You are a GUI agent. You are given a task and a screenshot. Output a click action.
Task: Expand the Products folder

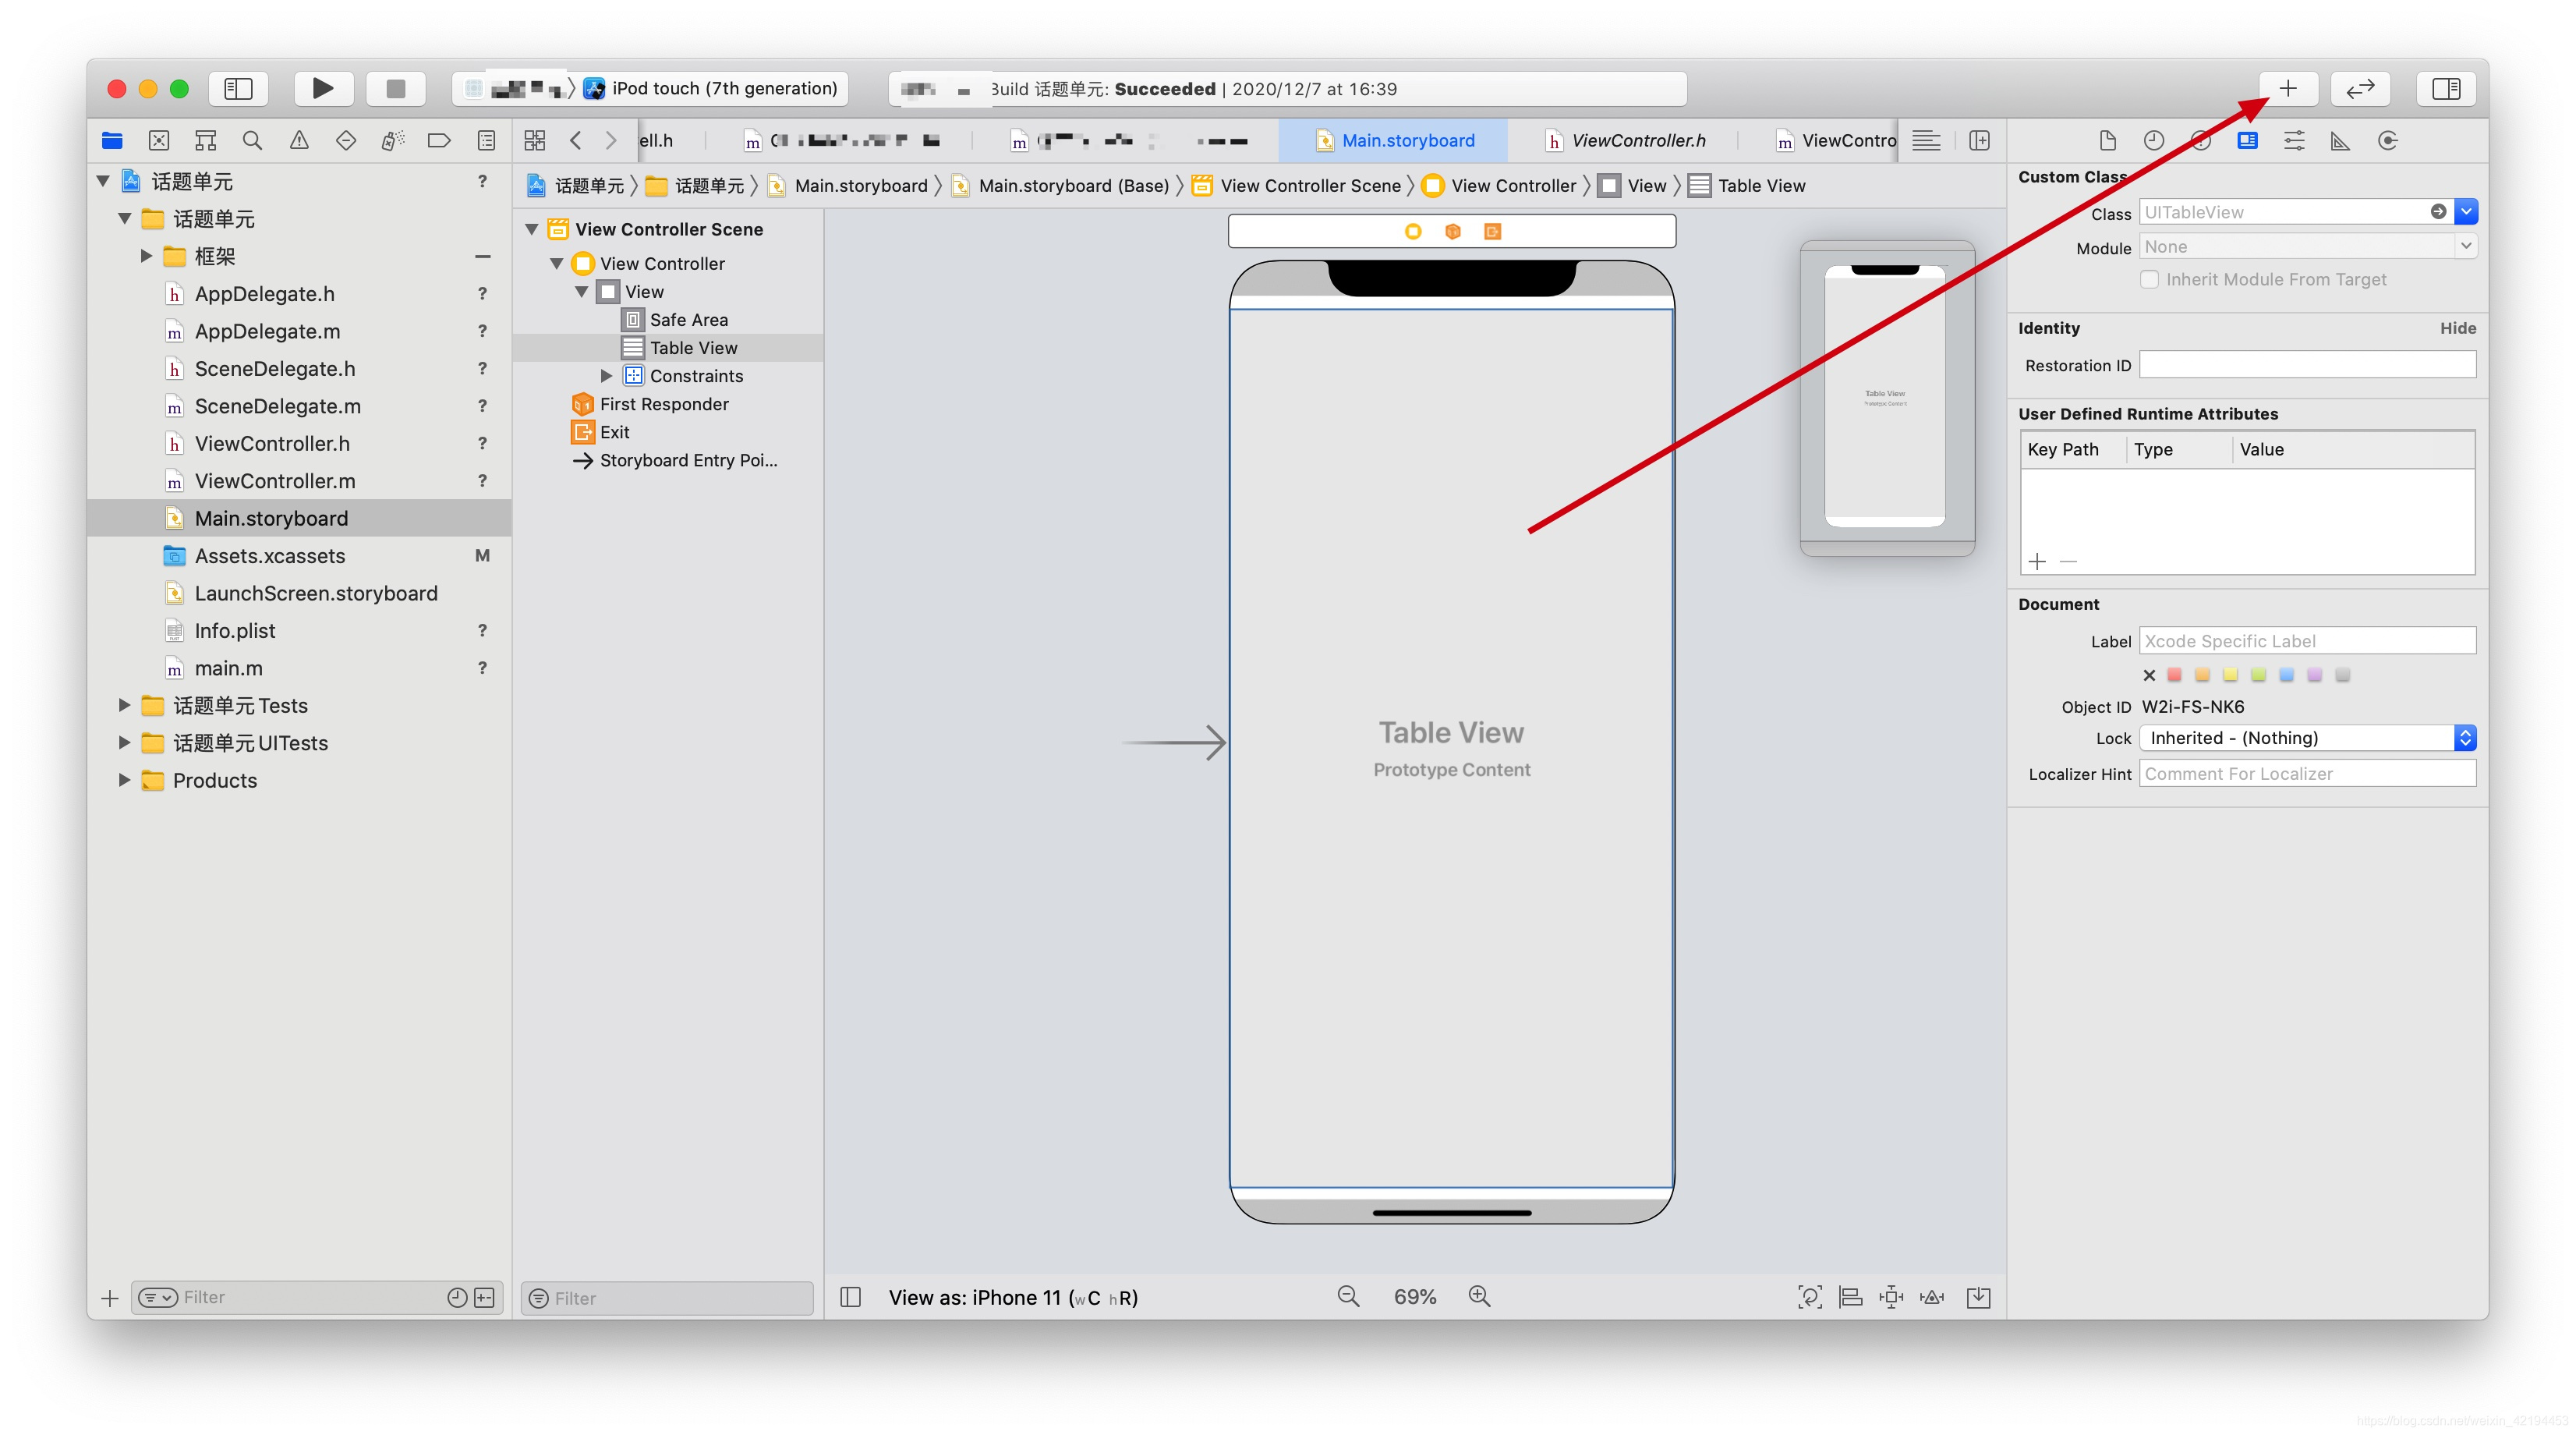(x=124, y=780)
